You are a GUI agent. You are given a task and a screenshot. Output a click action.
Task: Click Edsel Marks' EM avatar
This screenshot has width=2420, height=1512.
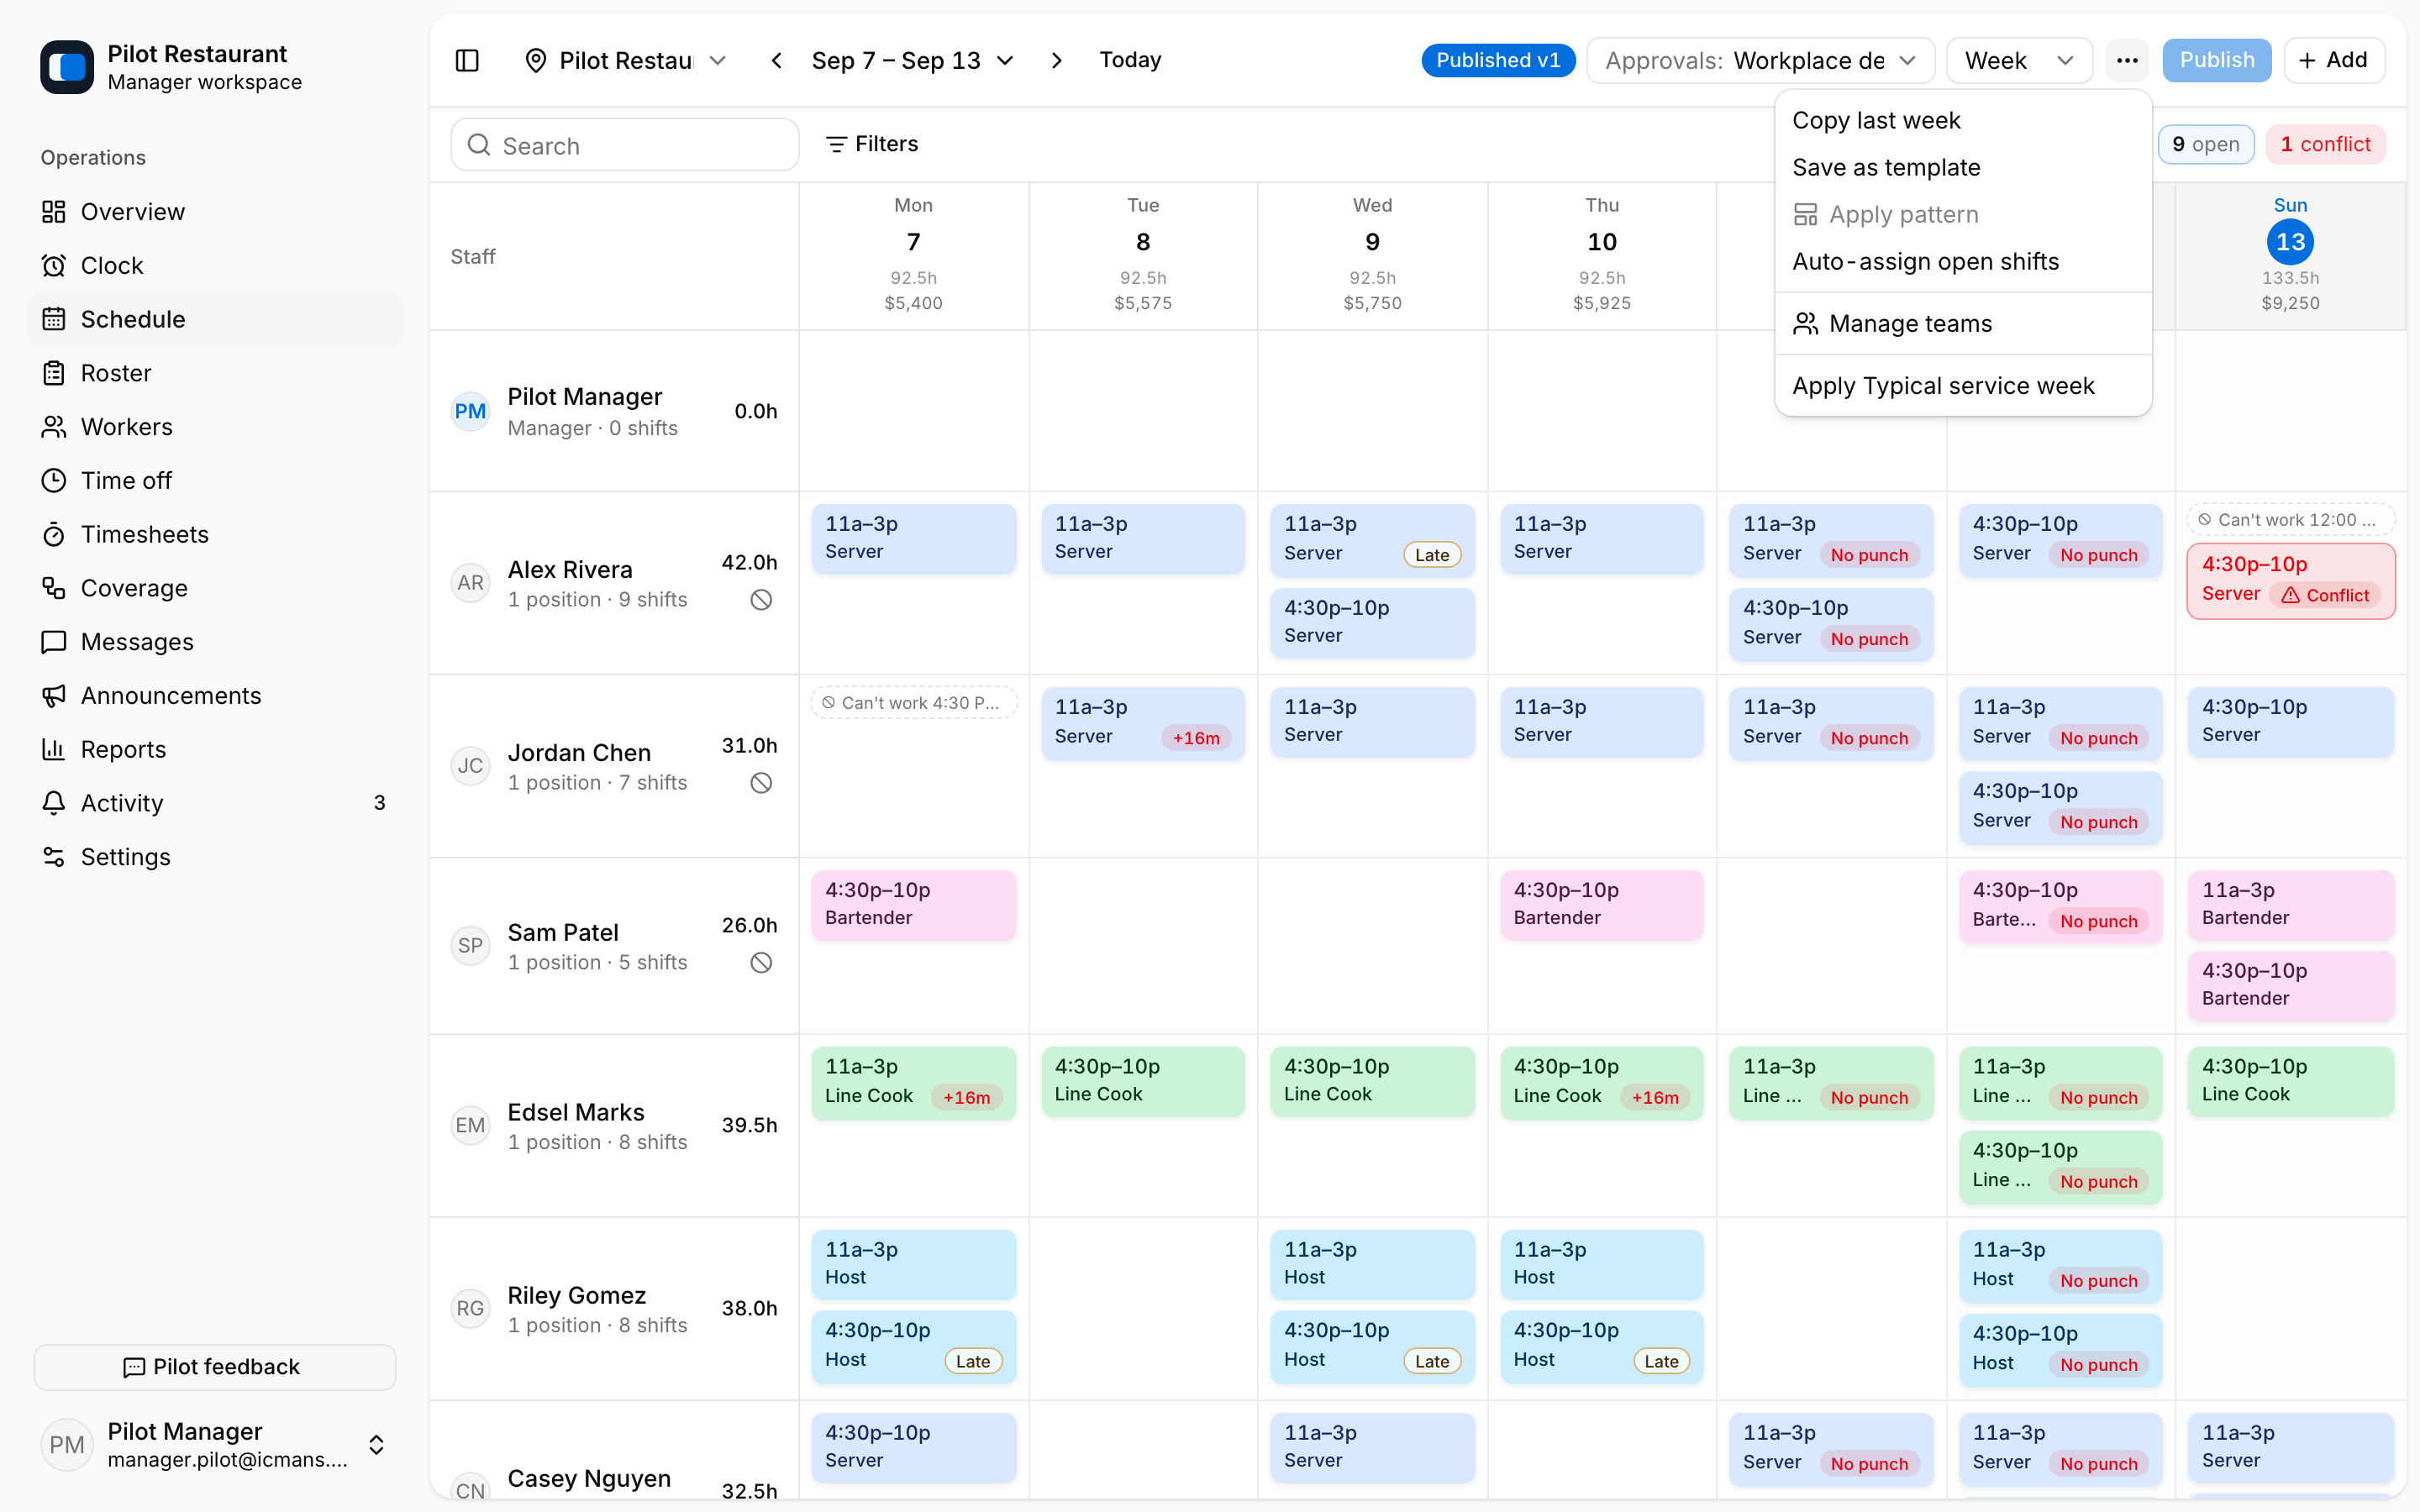470,1125
